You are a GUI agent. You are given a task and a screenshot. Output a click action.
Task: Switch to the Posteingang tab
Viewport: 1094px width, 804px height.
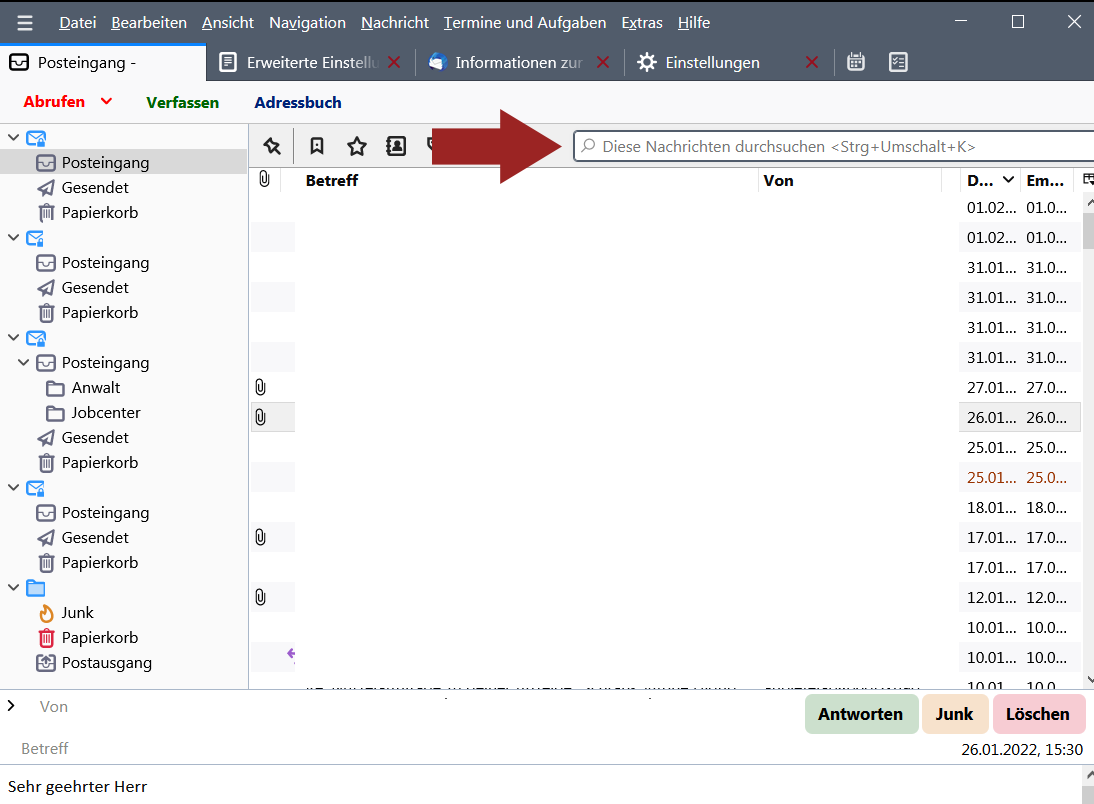click(103, 63)
